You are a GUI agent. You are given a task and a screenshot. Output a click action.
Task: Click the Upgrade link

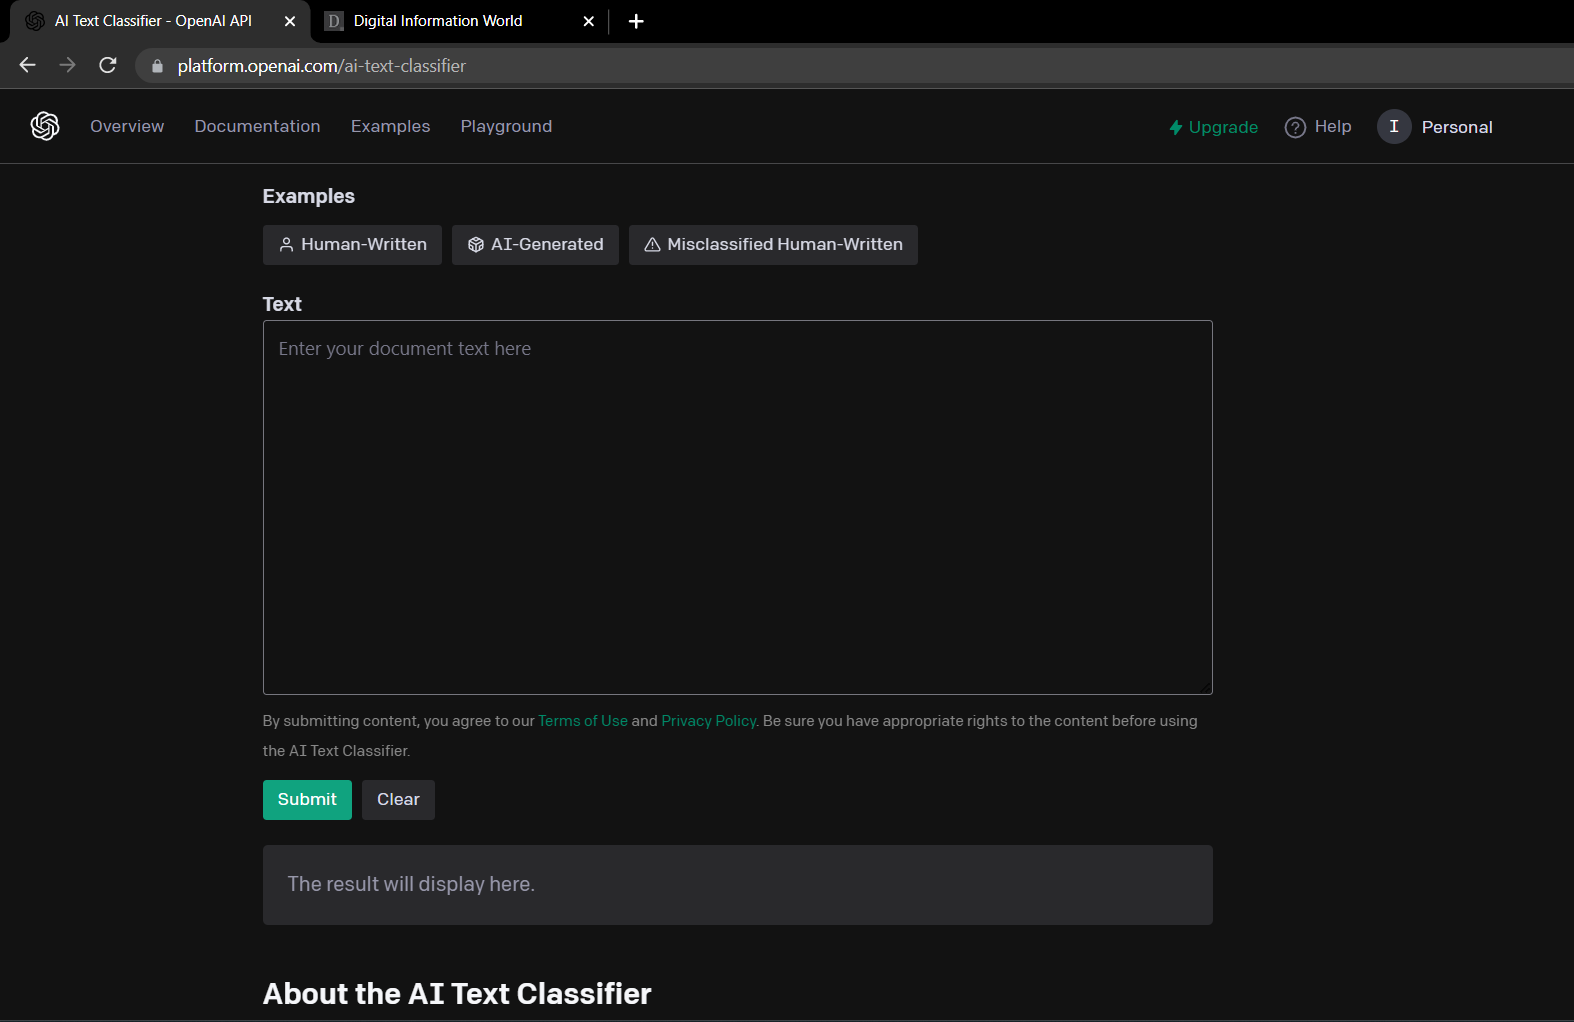1213,127
